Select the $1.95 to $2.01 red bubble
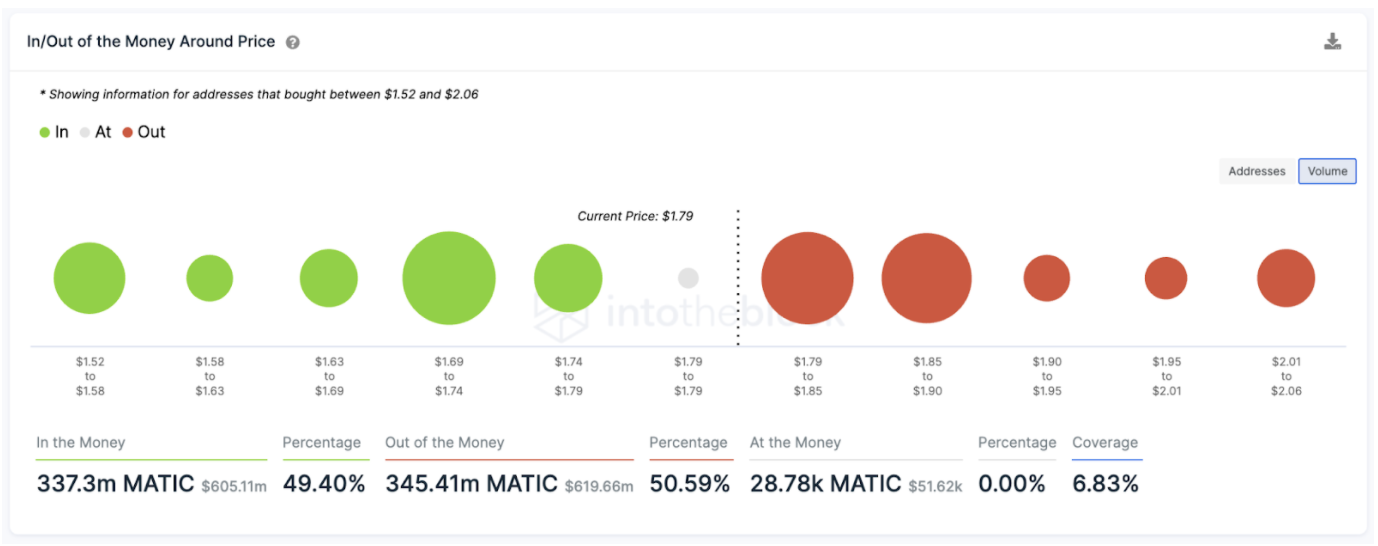The width and height of the screenshot is (1378, 546). coord(1166,278)
